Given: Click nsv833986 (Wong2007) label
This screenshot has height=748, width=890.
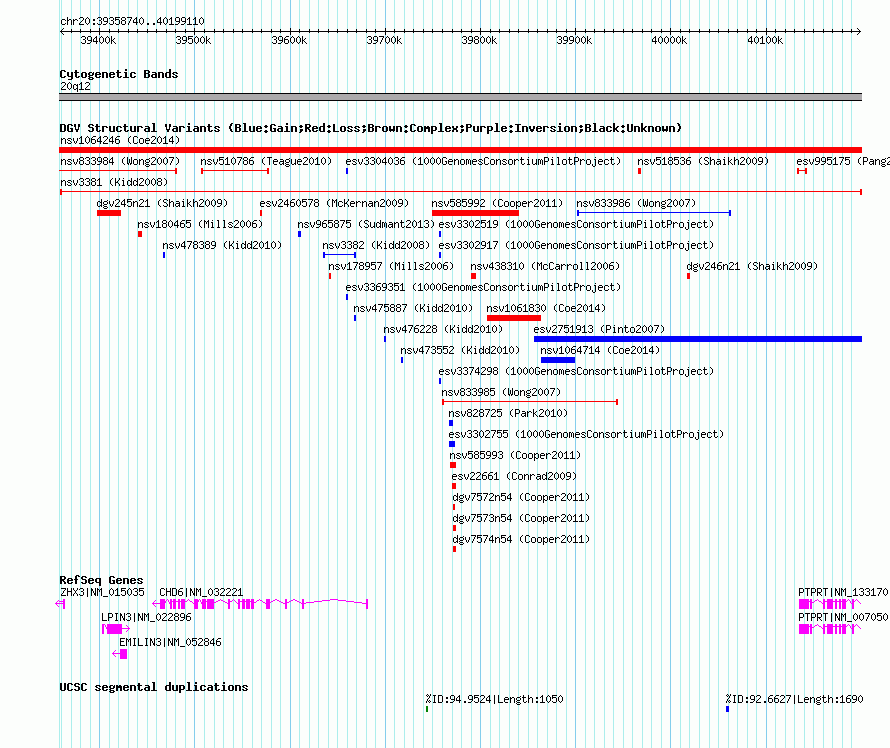Looking at the screenshot, I should [x=636, y=203].
